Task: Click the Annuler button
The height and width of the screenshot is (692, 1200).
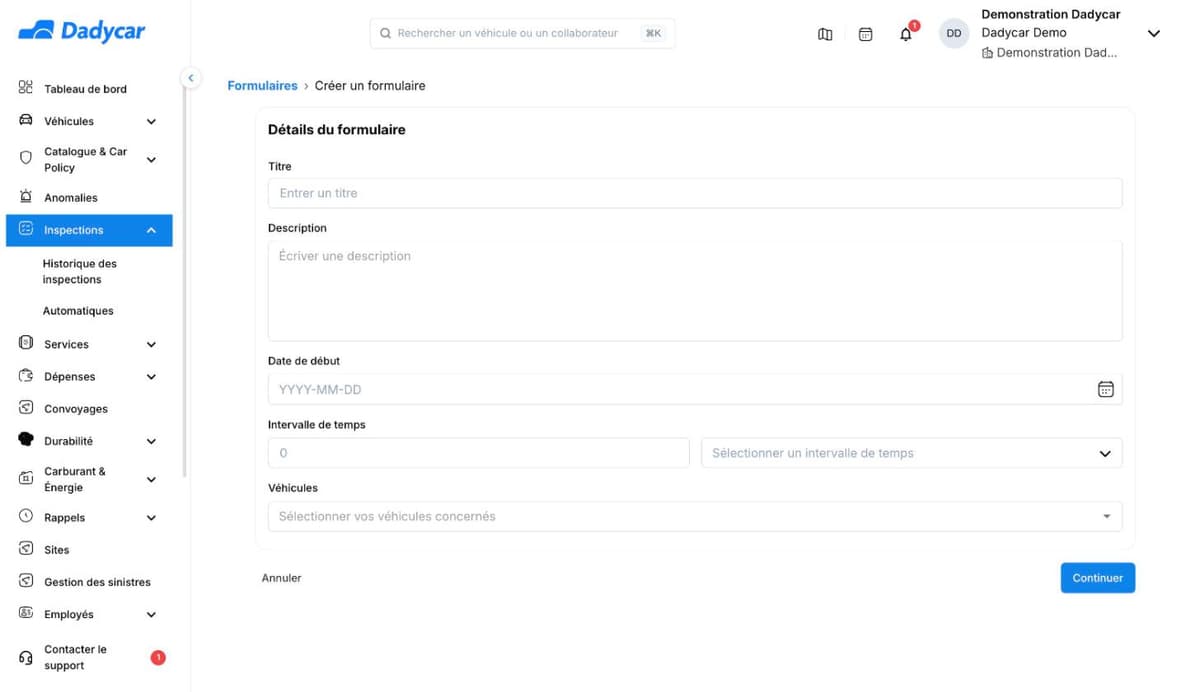Action: click(x=281, y=578)
